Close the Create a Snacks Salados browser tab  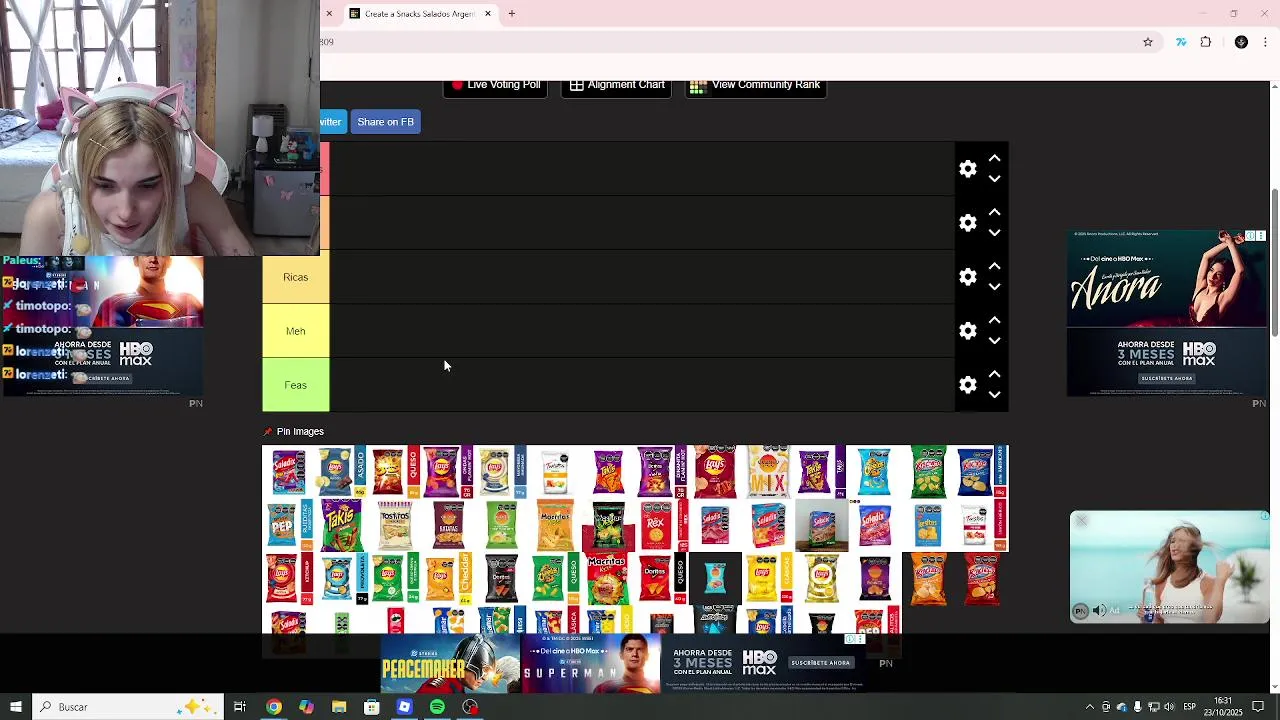tap(488, 14)
